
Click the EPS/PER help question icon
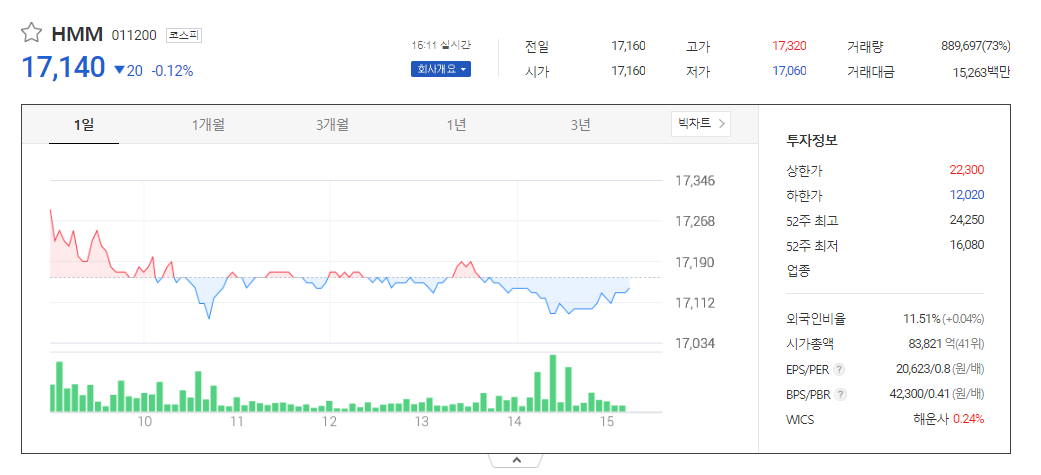point(839,369)
